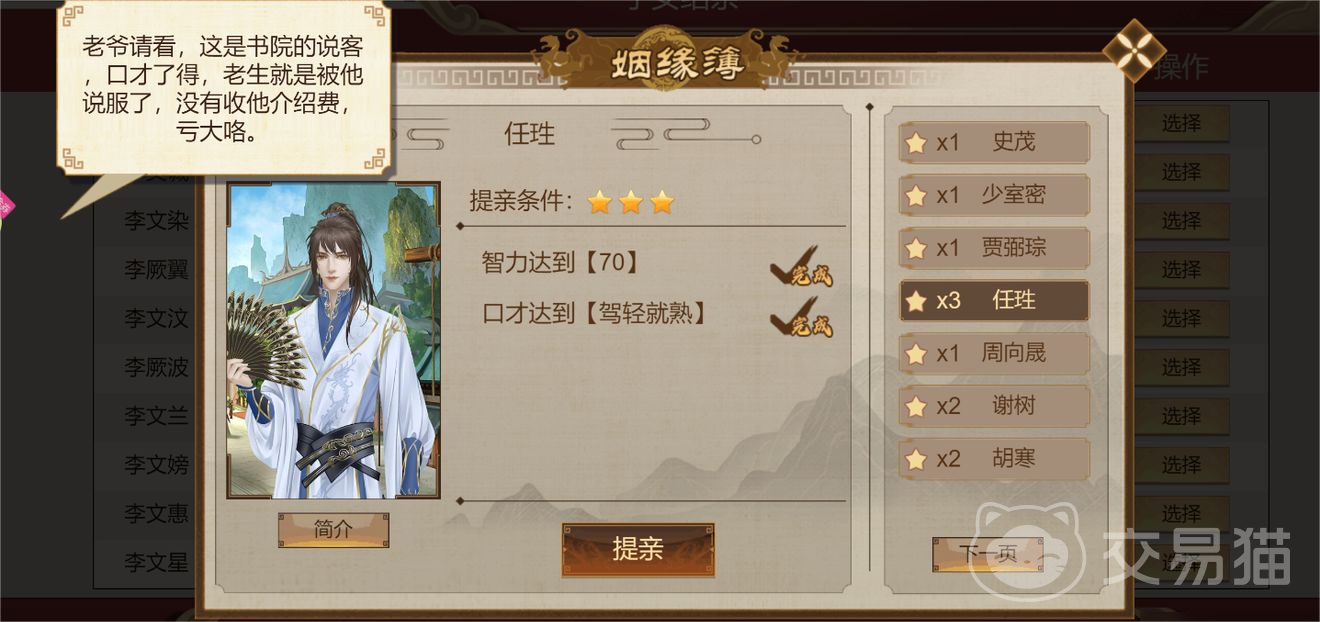Click the star icon beside 胡寒
This screenshot has height=622, width=1320.
coord(915,461)
